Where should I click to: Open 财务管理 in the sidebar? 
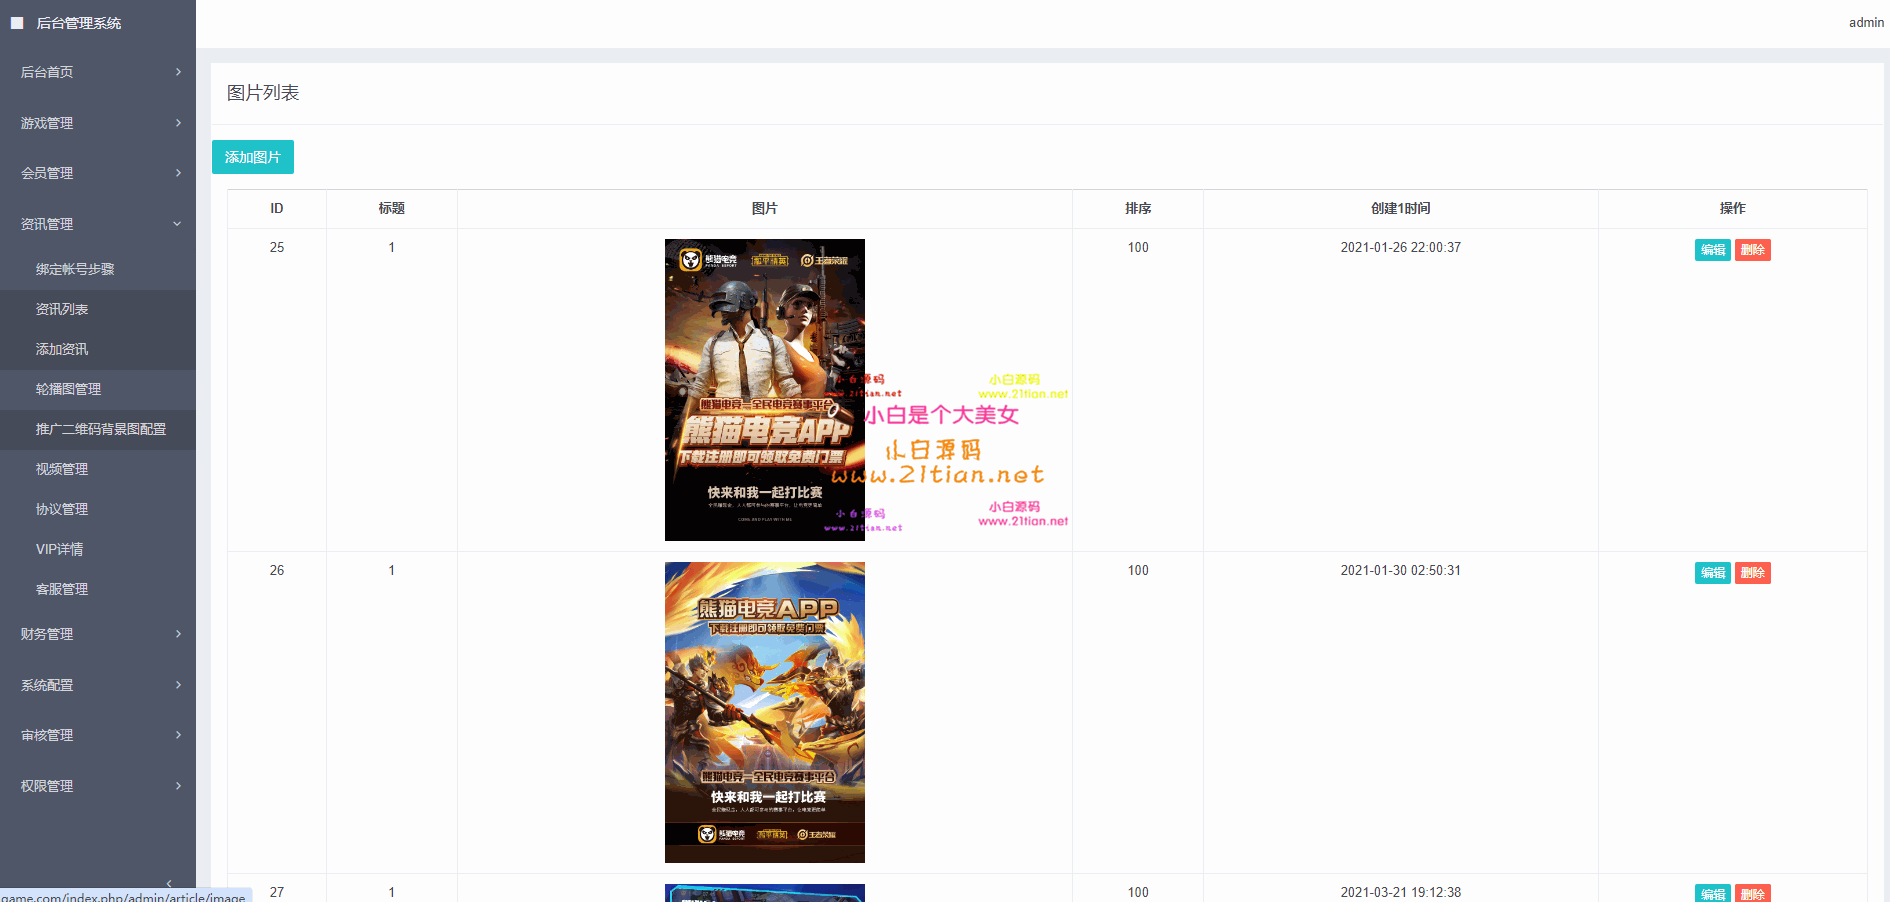coord(98,634)
